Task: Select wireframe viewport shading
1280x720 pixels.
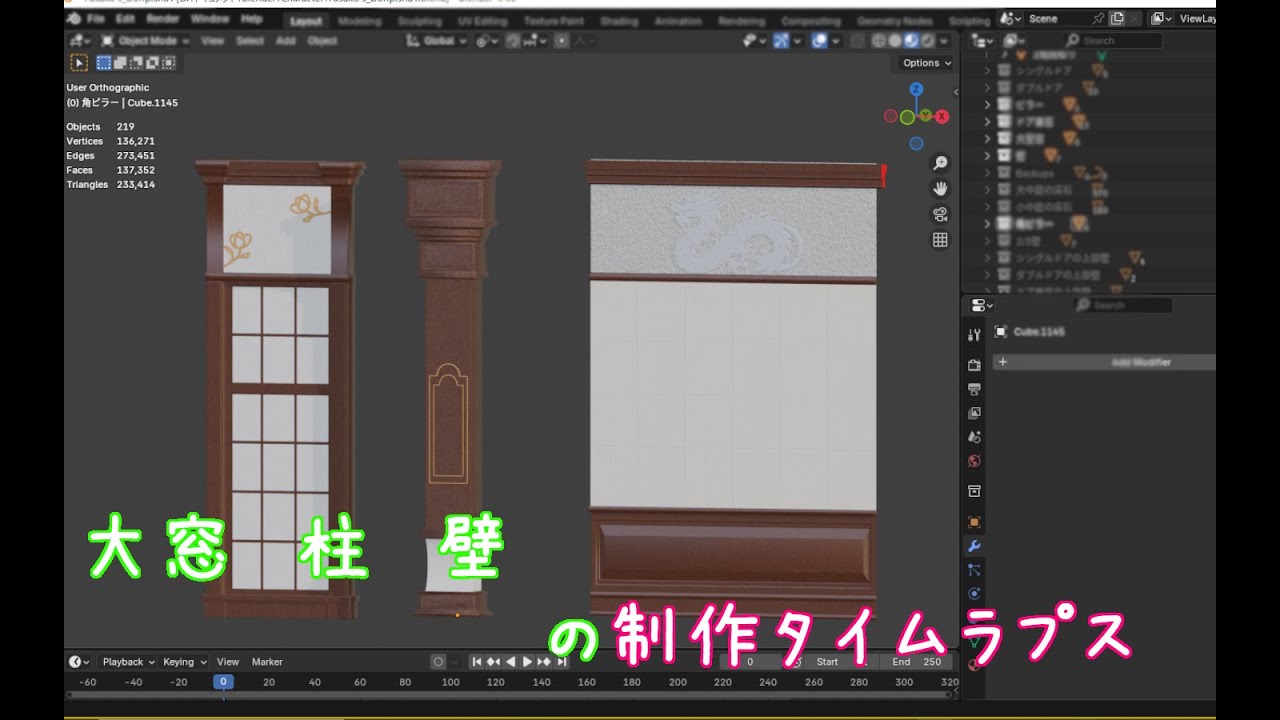Action: tap(879, 41)
